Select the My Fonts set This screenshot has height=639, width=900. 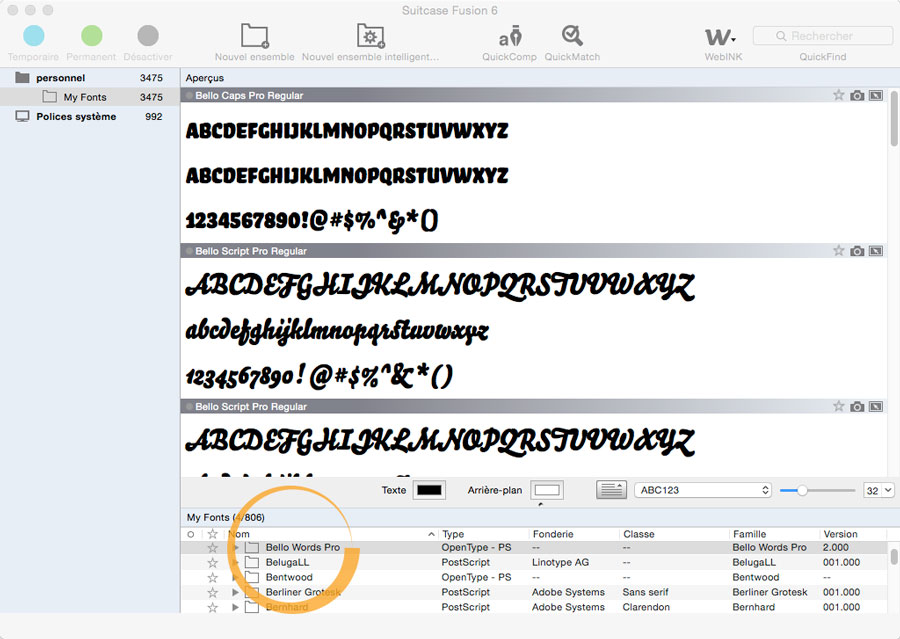90,97
